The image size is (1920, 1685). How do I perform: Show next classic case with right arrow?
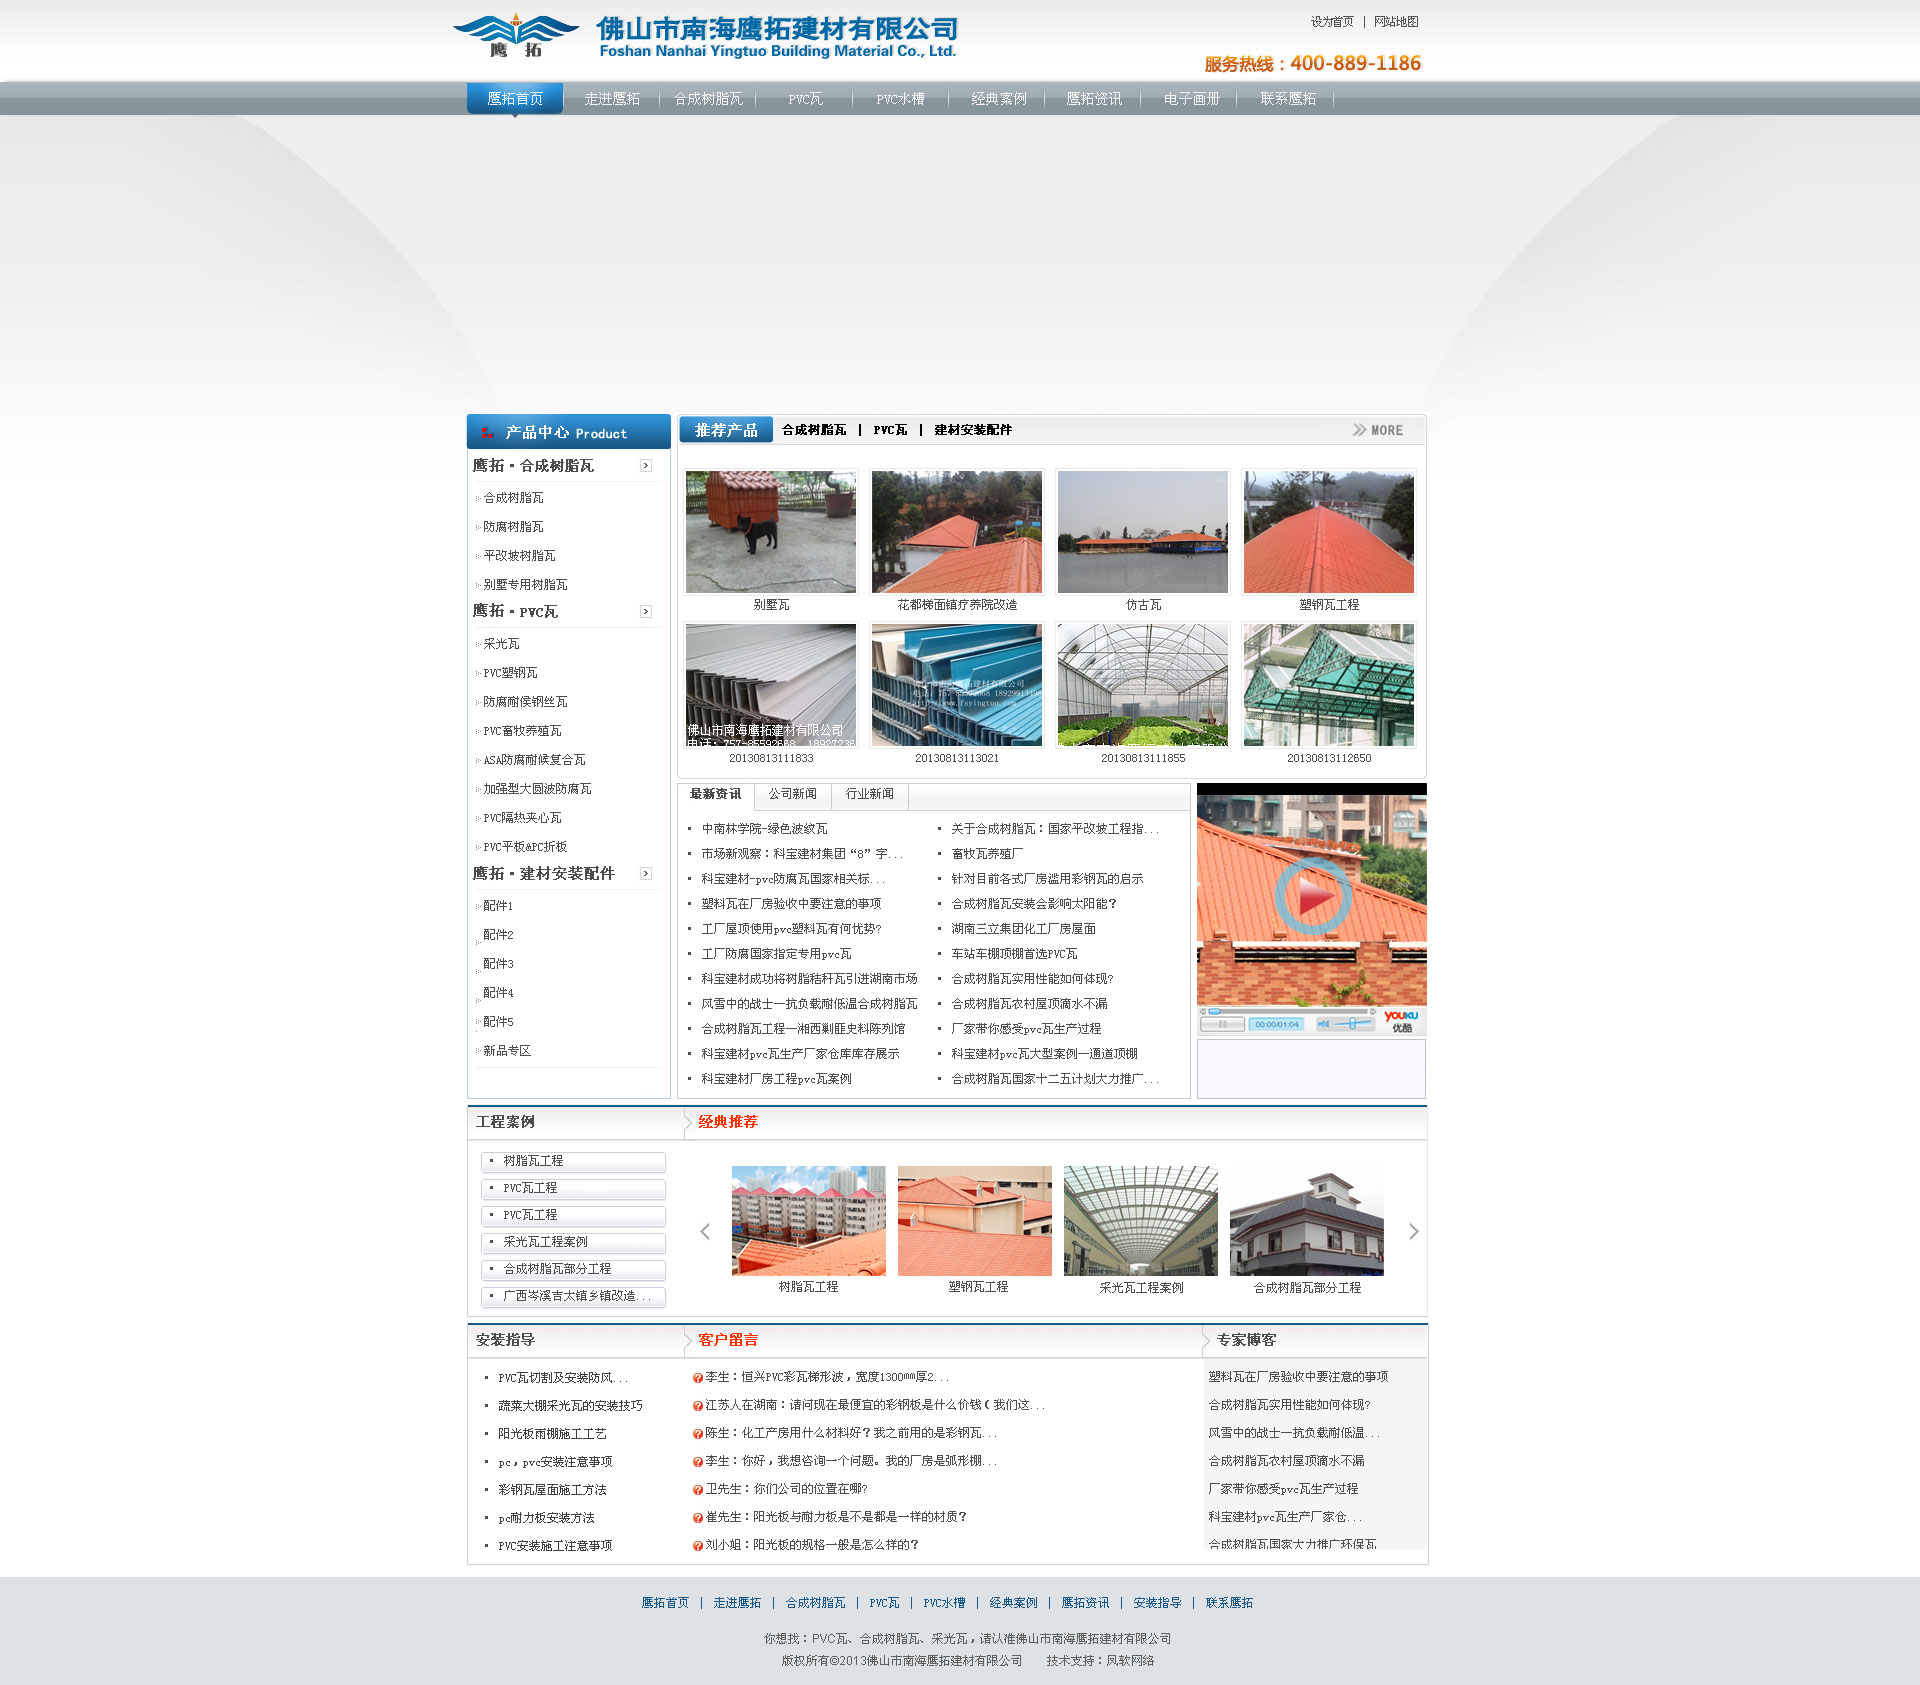(x=1413, y=1231)
